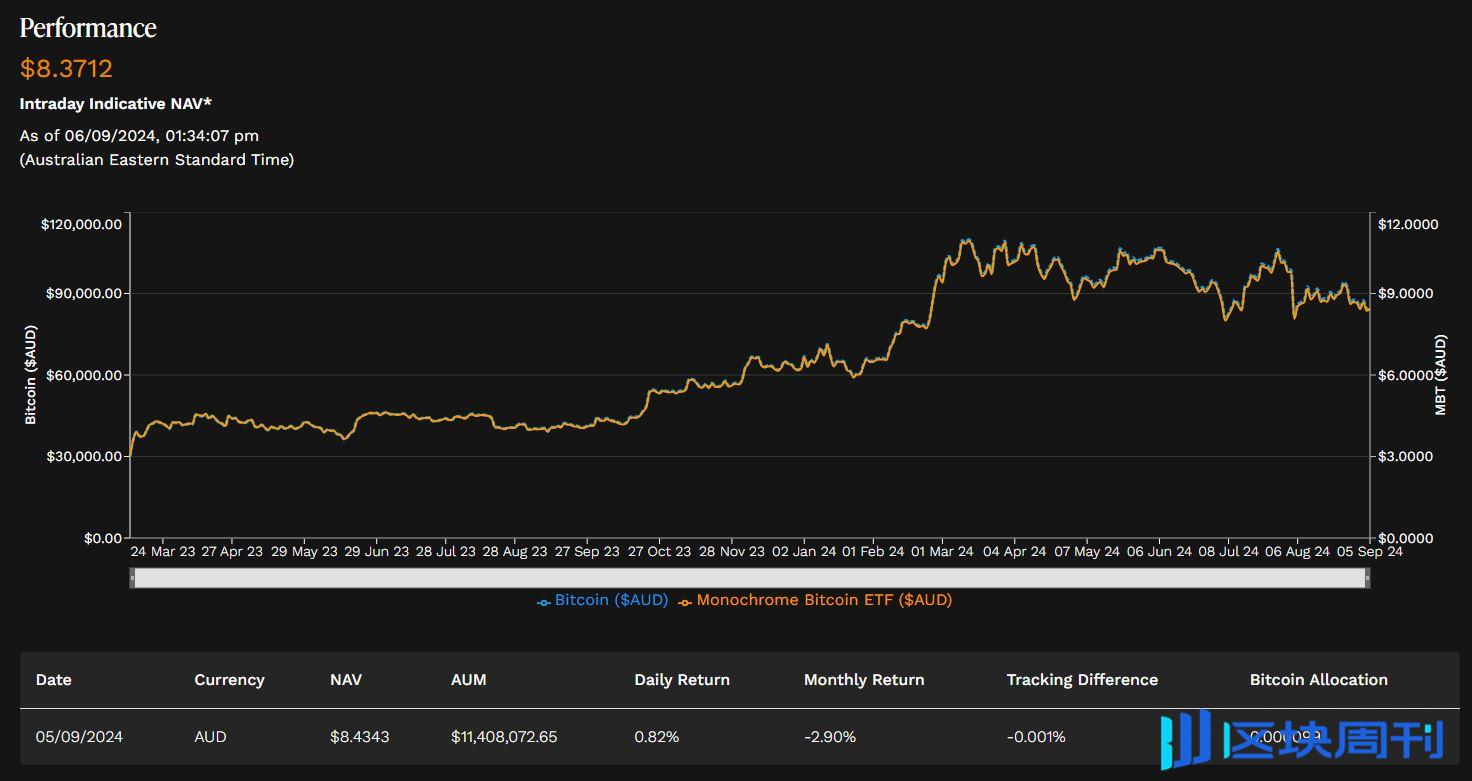Click the Bitcoin Allocation column header
This screenshot has height=781, width=1472.
coord(1319,680)
